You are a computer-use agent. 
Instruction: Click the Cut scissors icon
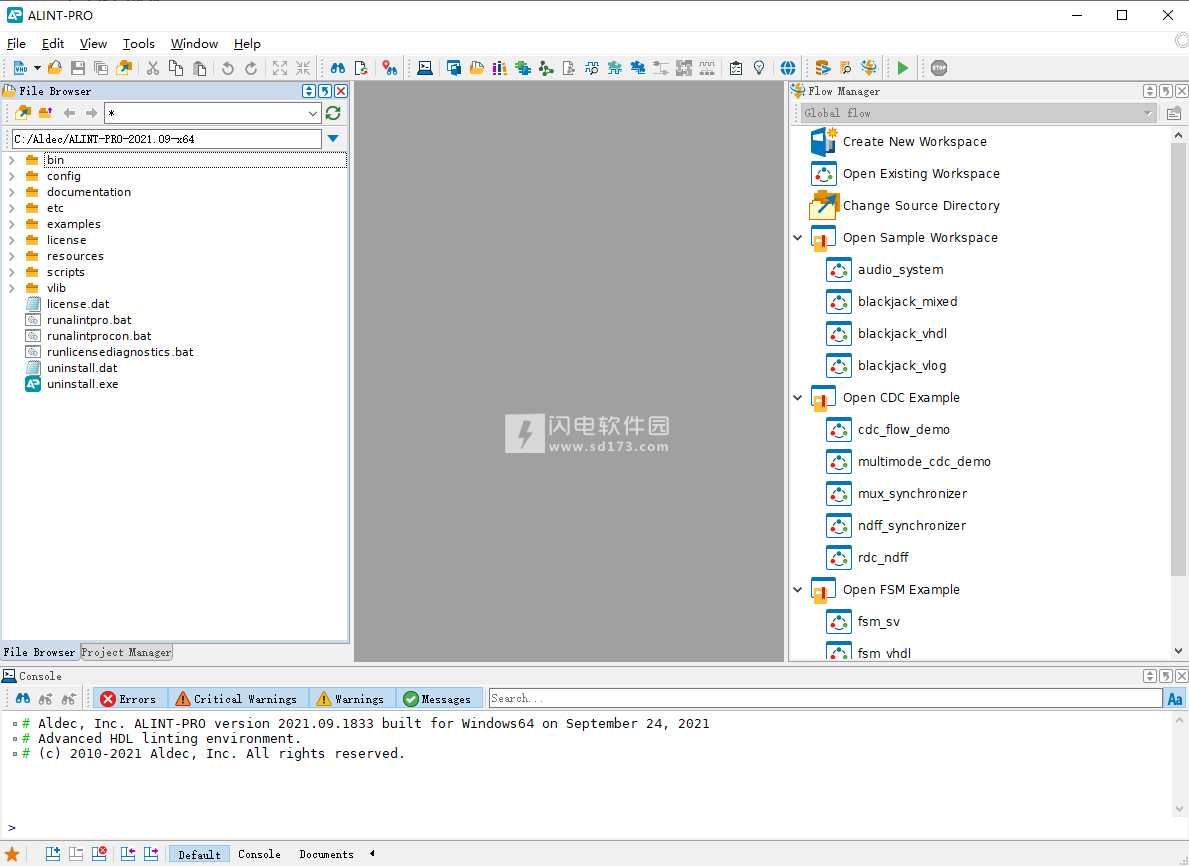[x=153, y=68]
